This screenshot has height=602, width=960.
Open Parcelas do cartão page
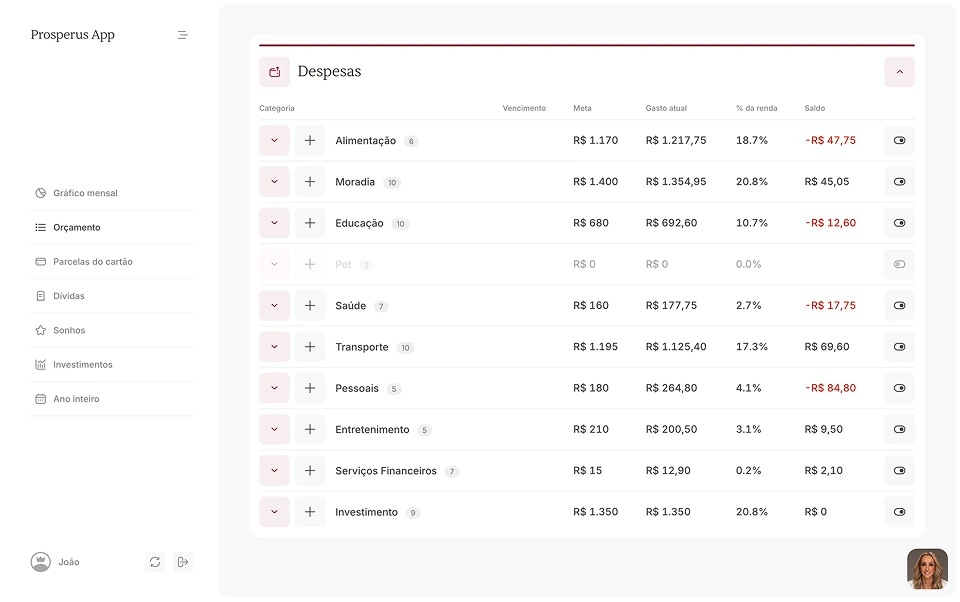(x=111, y=261)
